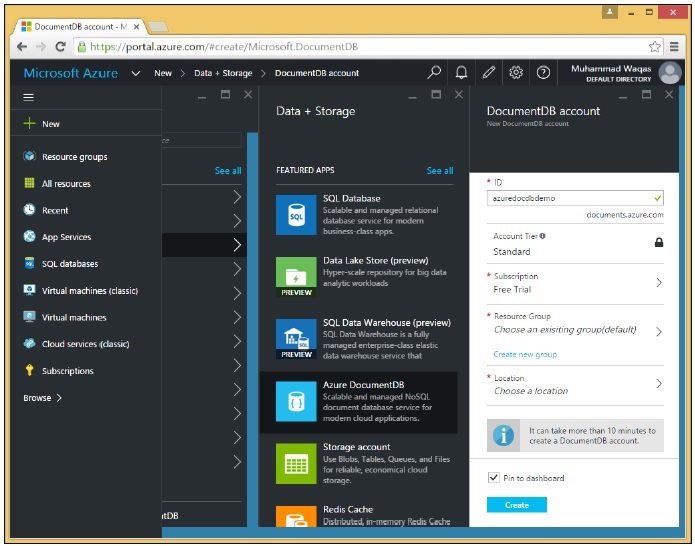Click the Virtual machines monitor icon

29,317
